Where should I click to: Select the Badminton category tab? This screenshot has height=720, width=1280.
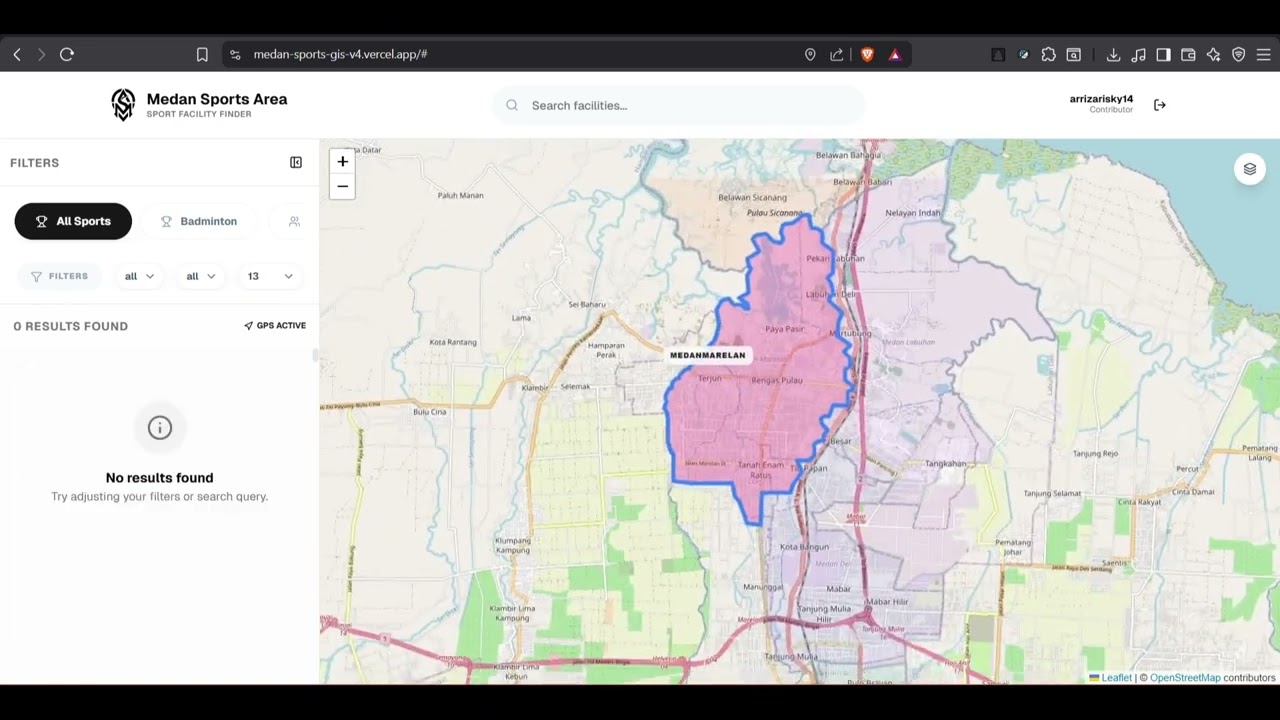pyautogui.click(x=199, y=221)
